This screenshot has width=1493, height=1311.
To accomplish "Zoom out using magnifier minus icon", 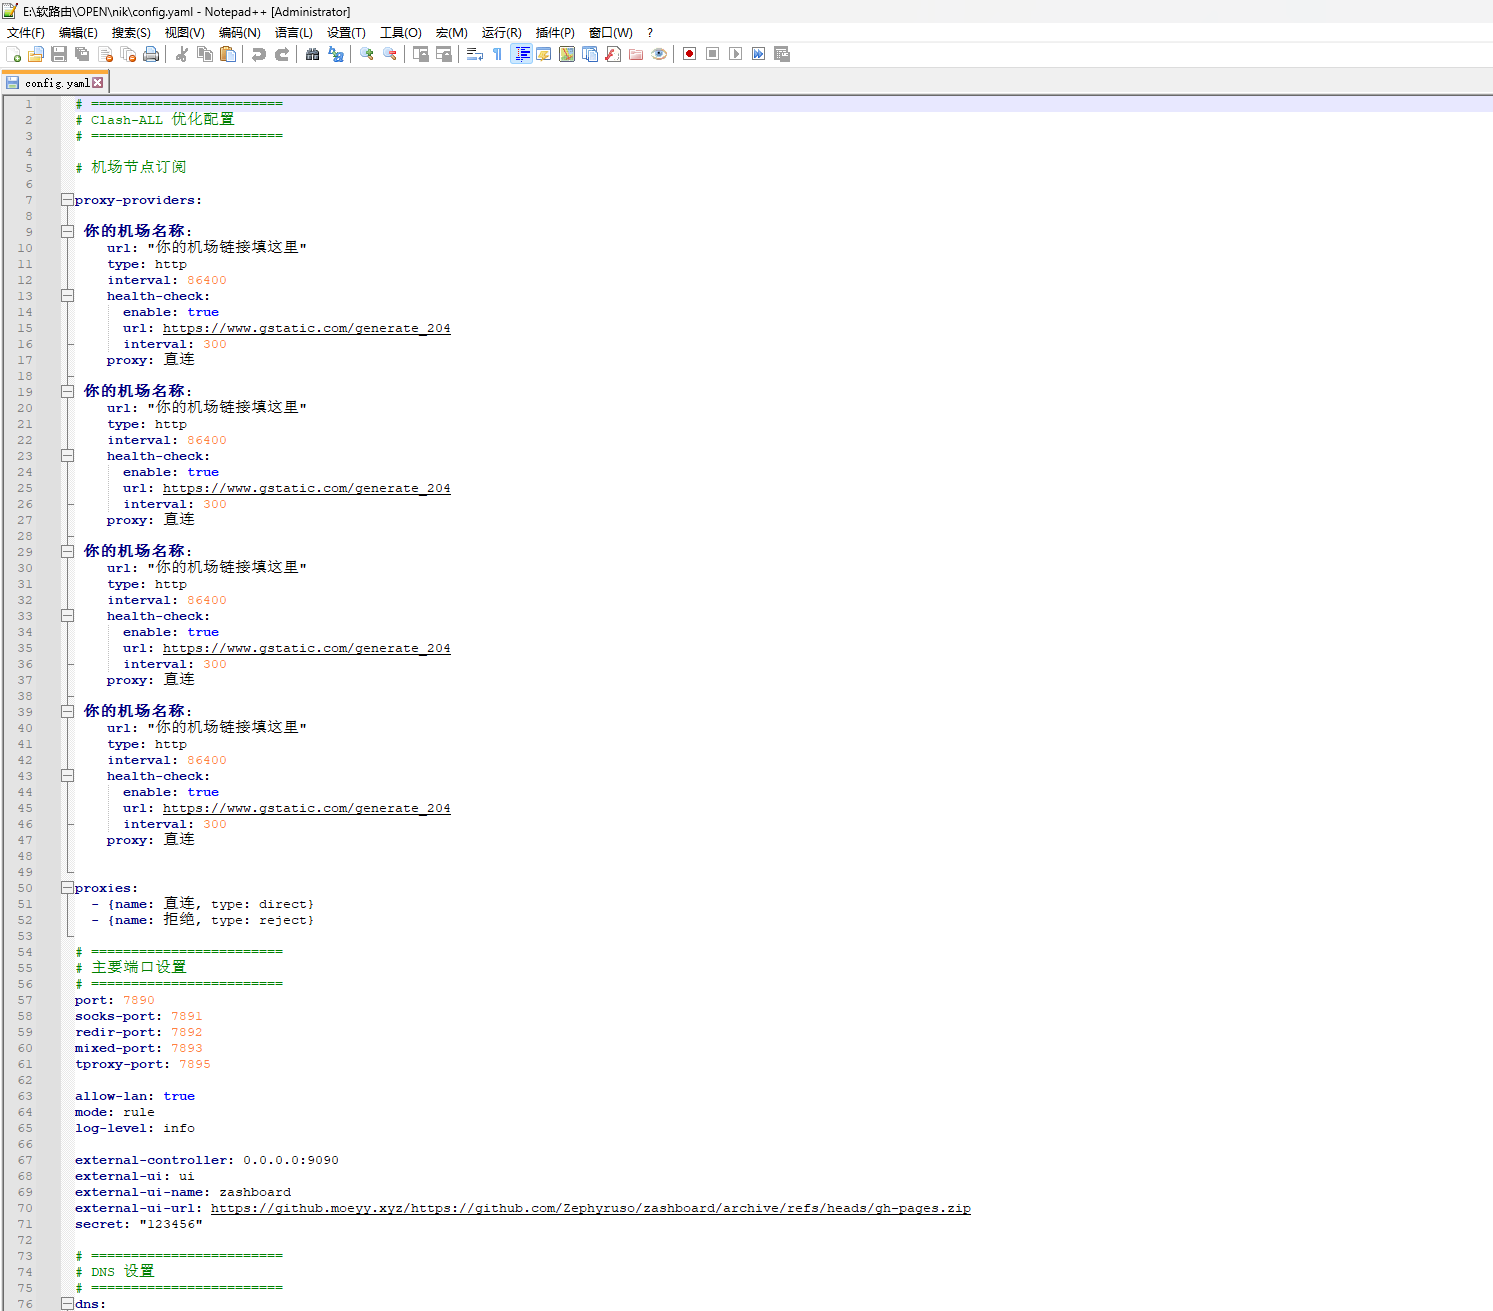I will point(390,54).
